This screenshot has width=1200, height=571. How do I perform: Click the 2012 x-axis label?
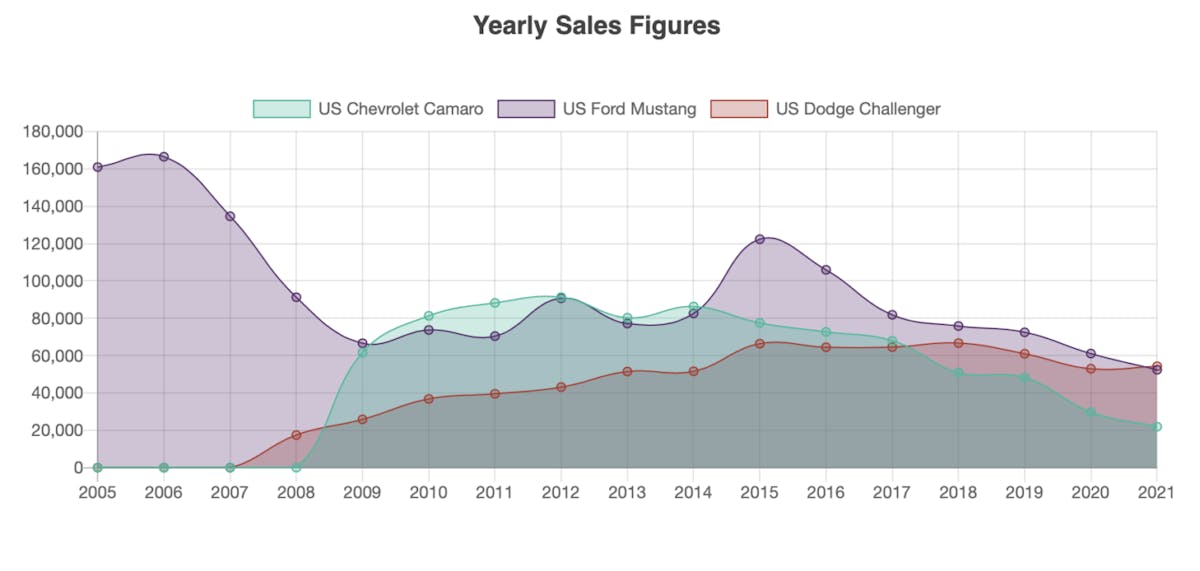click(561, 491)
